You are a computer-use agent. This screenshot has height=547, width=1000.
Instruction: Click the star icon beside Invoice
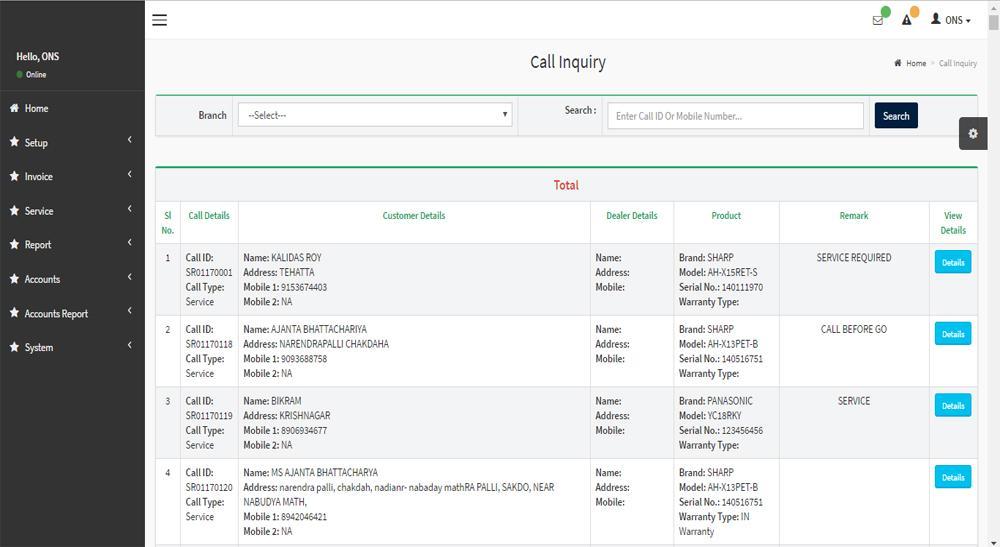click(x=14, y=176)
